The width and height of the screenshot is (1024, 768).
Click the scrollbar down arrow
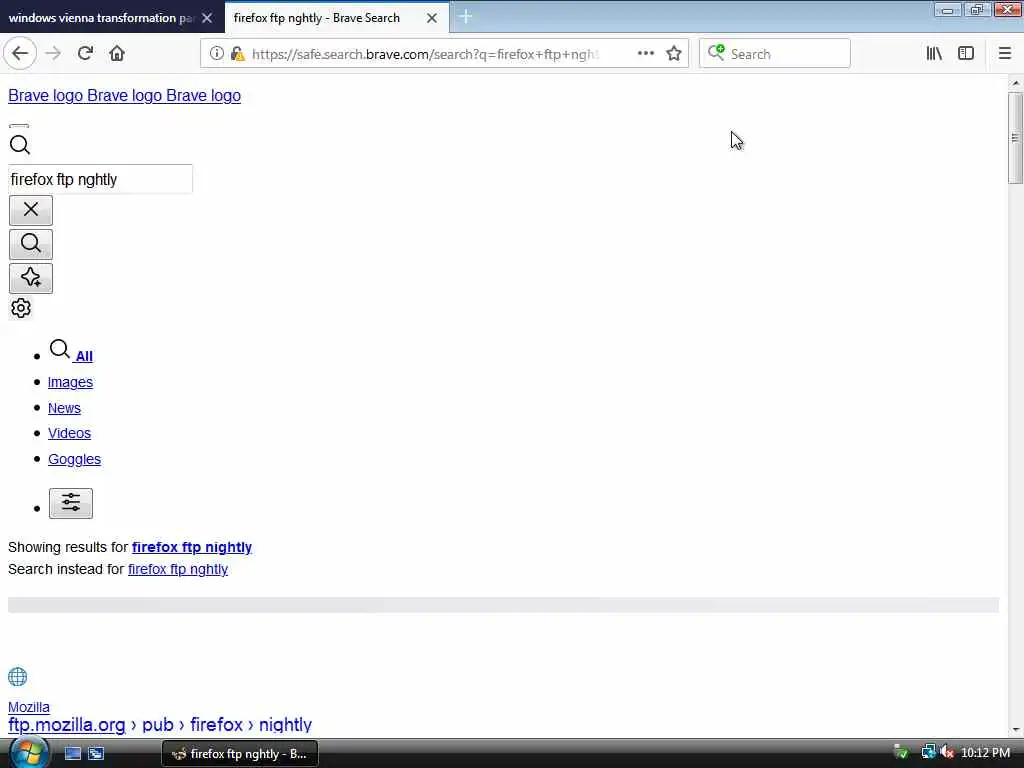click(x=1015, y=729)
